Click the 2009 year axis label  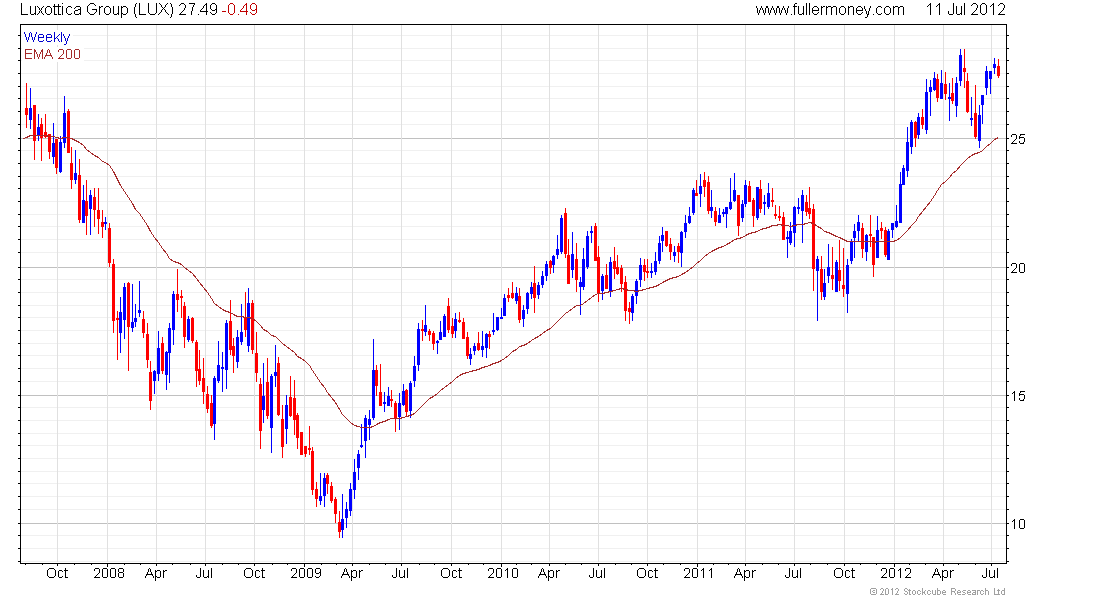click(x=306, y=573)
